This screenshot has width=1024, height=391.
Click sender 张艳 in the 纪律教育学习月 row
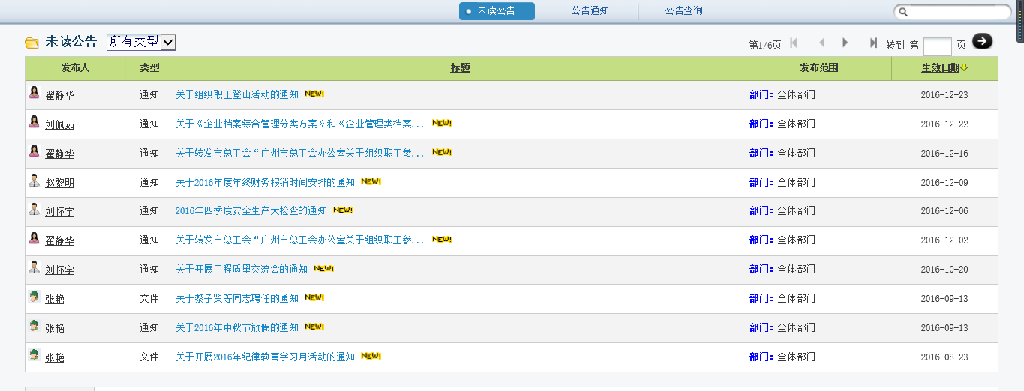click(55, 358)
